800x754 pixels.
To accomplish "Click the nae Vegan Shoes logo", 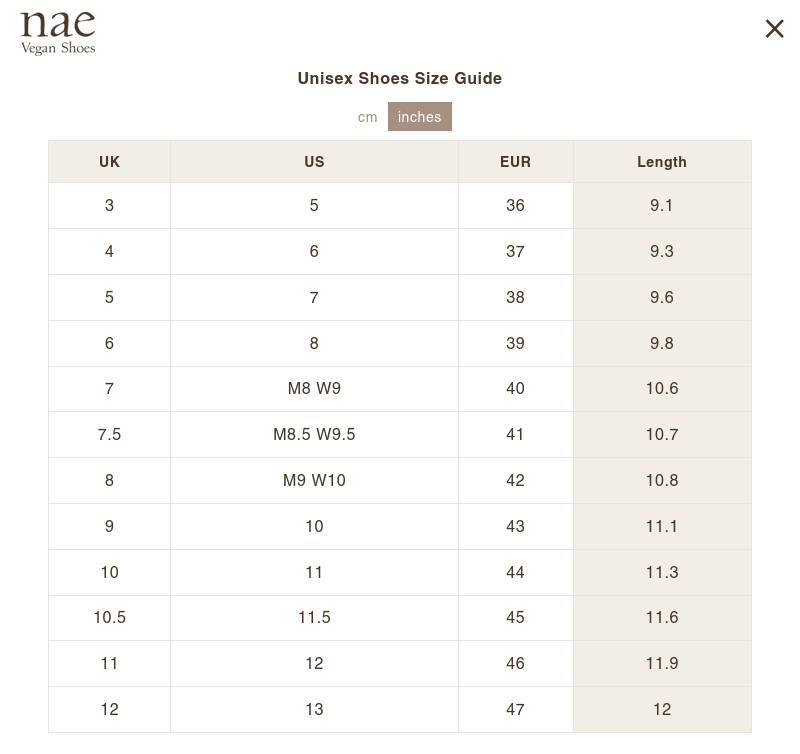I will click(x=58, y=32).
